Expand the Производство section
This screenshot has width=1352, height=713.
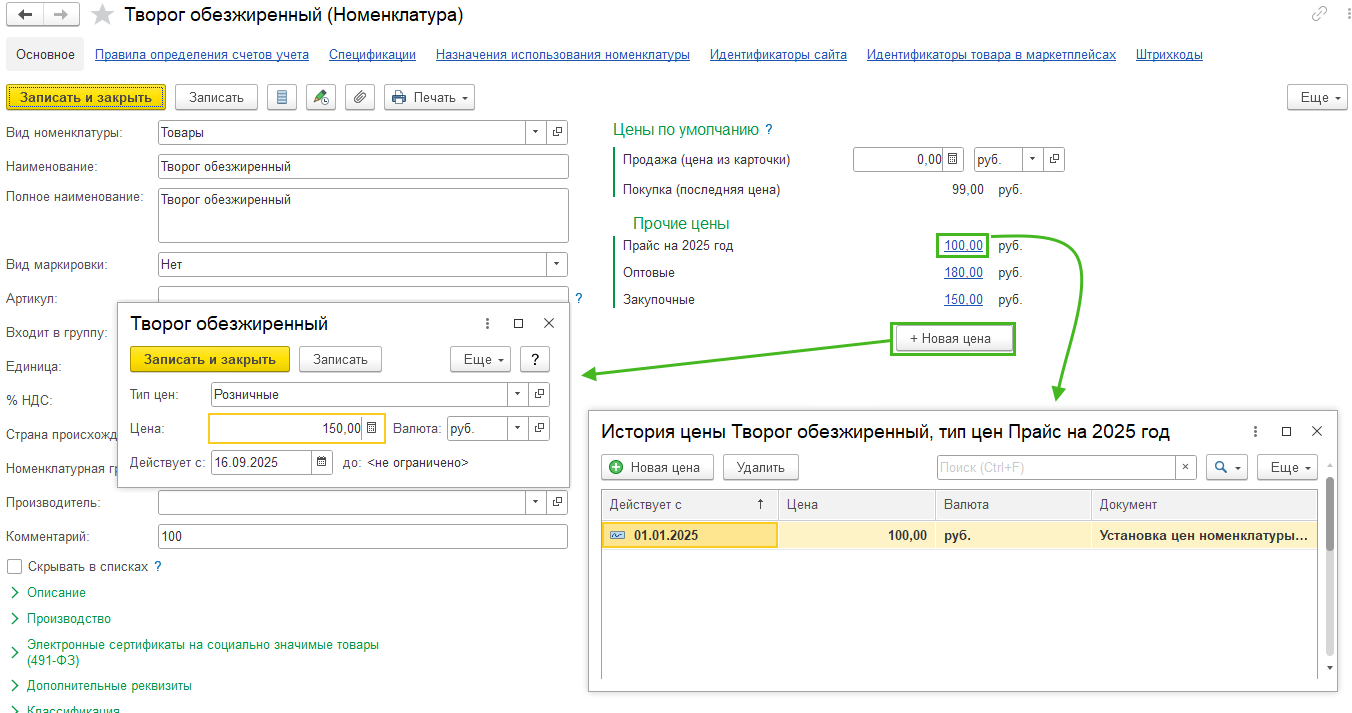click(68, 618)
